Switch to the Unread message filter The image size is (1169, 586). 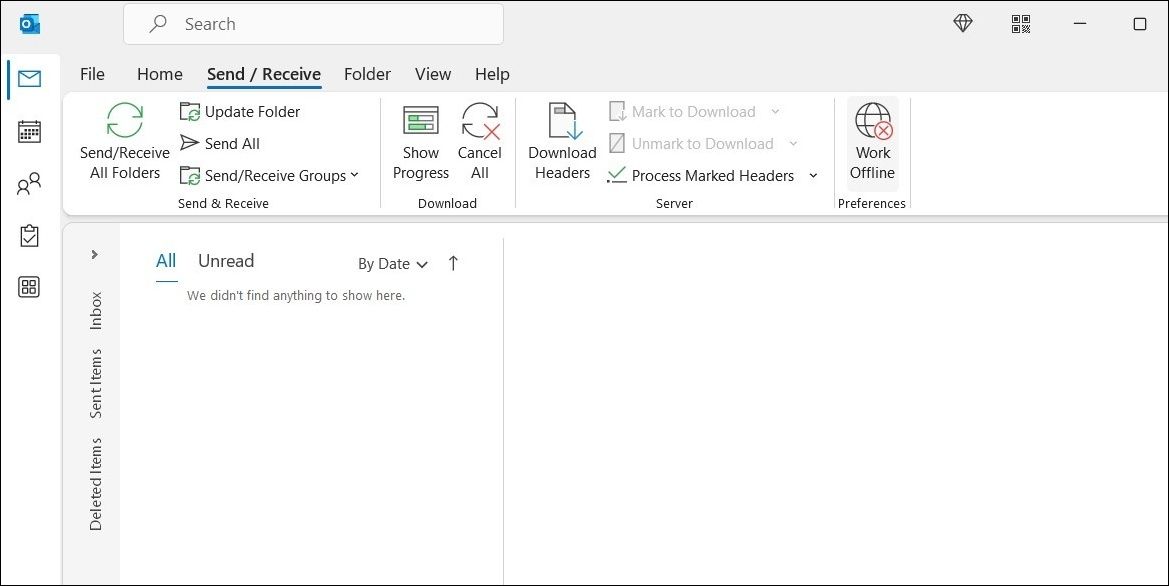(x=225, y=260)
